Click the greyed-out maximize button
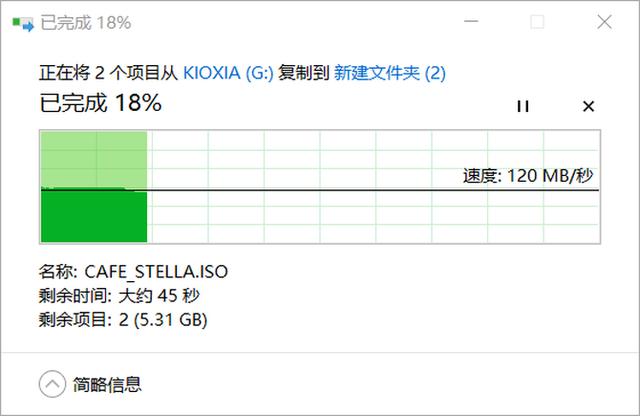640x416 pixels. click(x=538, y=22)
